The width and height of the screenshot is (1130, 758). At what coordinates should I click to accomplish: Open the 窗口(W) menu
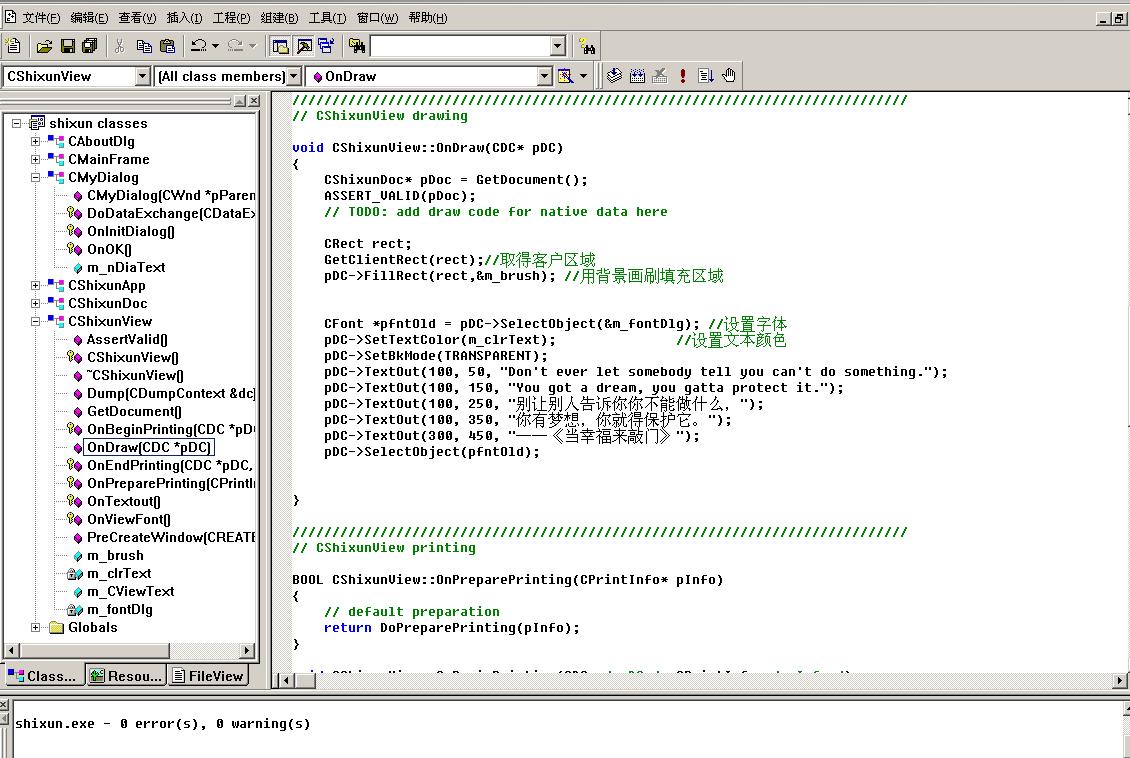point(377,18)
